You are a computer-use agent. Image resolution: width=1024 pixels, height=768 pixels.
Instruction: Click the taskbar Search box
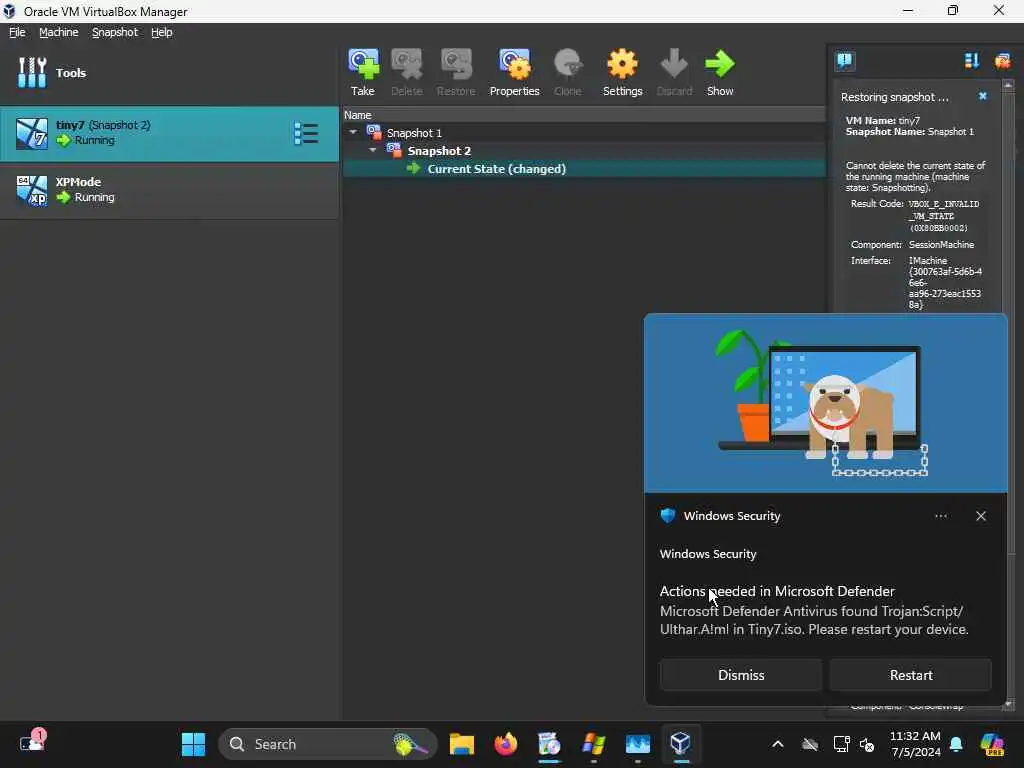tap(327, 744)
